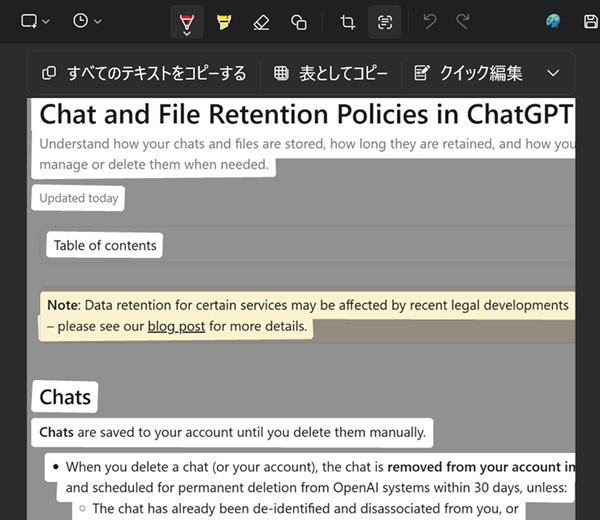Select the new snip rectangle mode icon
The image size is (600, 520).
[29, 21]
